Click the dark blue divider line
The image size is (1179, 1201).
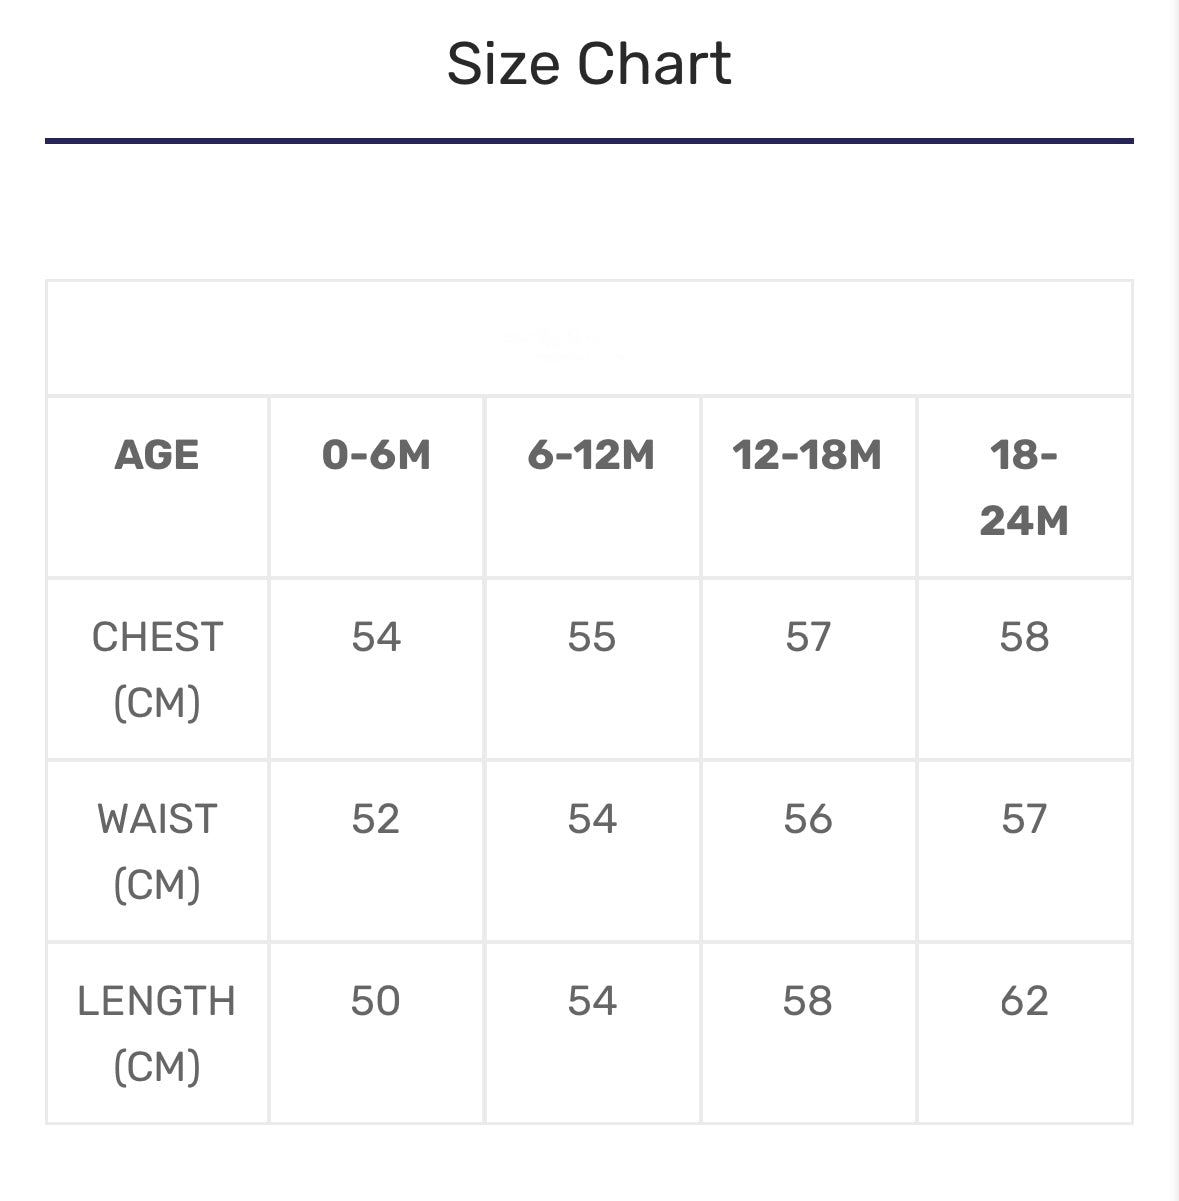tap(589, 141)
